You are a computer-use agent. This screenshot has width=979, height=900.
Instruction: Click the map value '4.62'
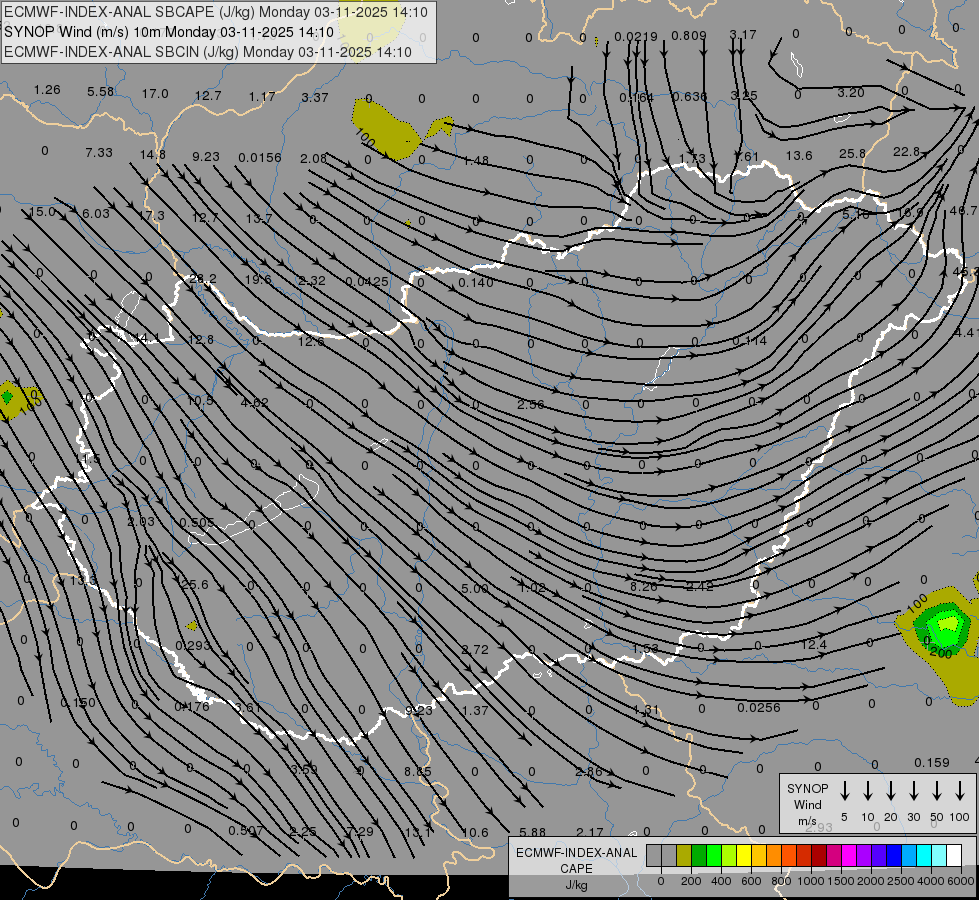coord(255,402)
